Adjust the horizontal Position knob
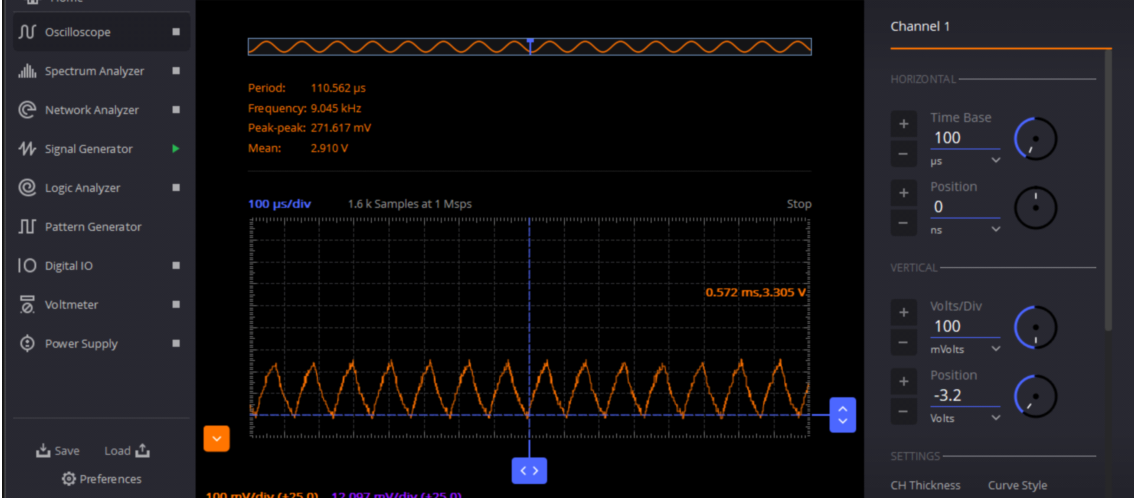 coord(1036,208)
